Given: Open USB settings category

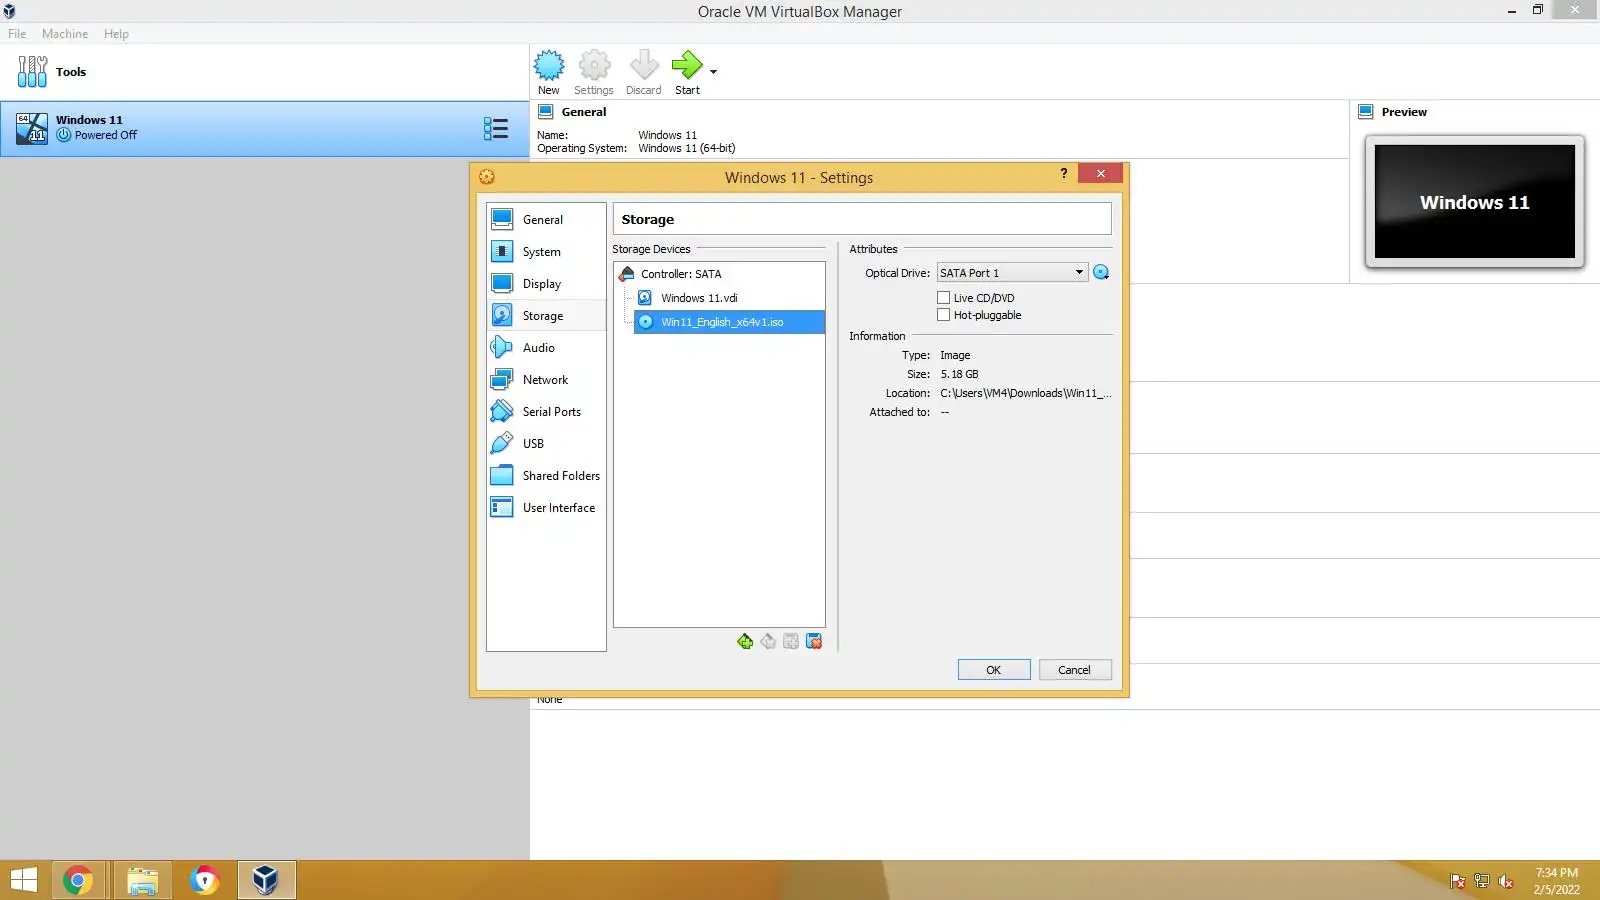Looking at the screenshot, I should tap(546, 444).
